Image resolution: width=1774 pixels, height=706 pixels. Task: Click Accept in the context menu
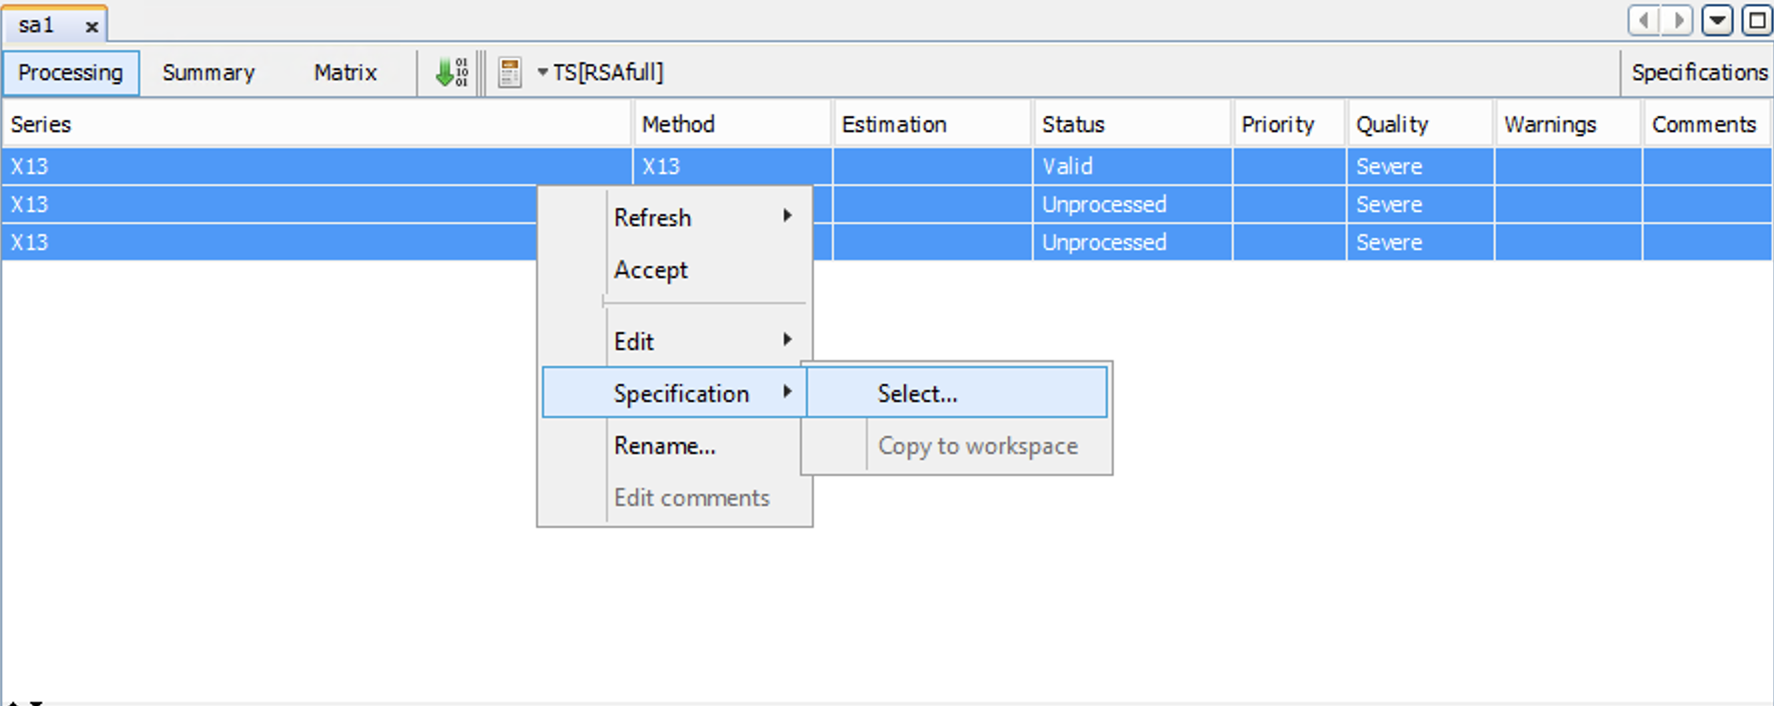click(x=651, y=270)
